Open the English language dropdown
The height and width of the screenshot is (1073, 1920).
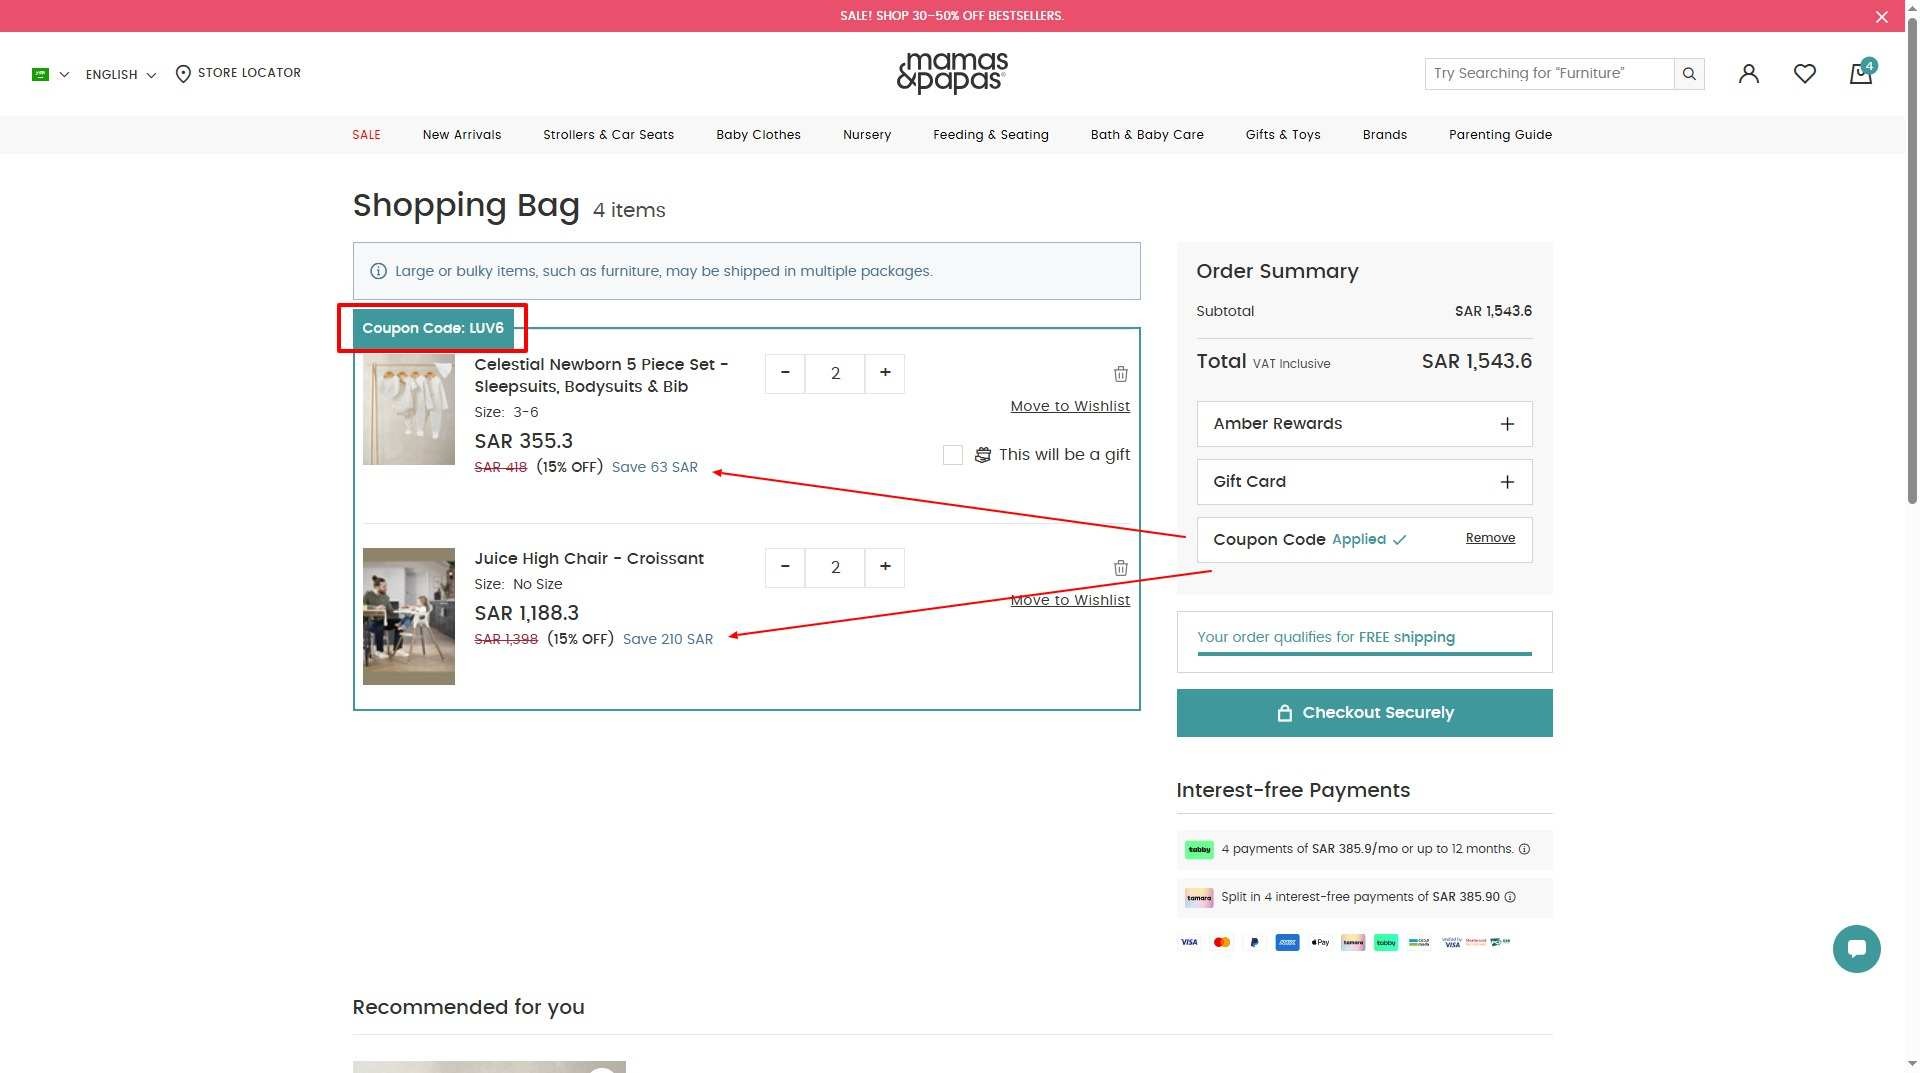(x=120, y=74)
